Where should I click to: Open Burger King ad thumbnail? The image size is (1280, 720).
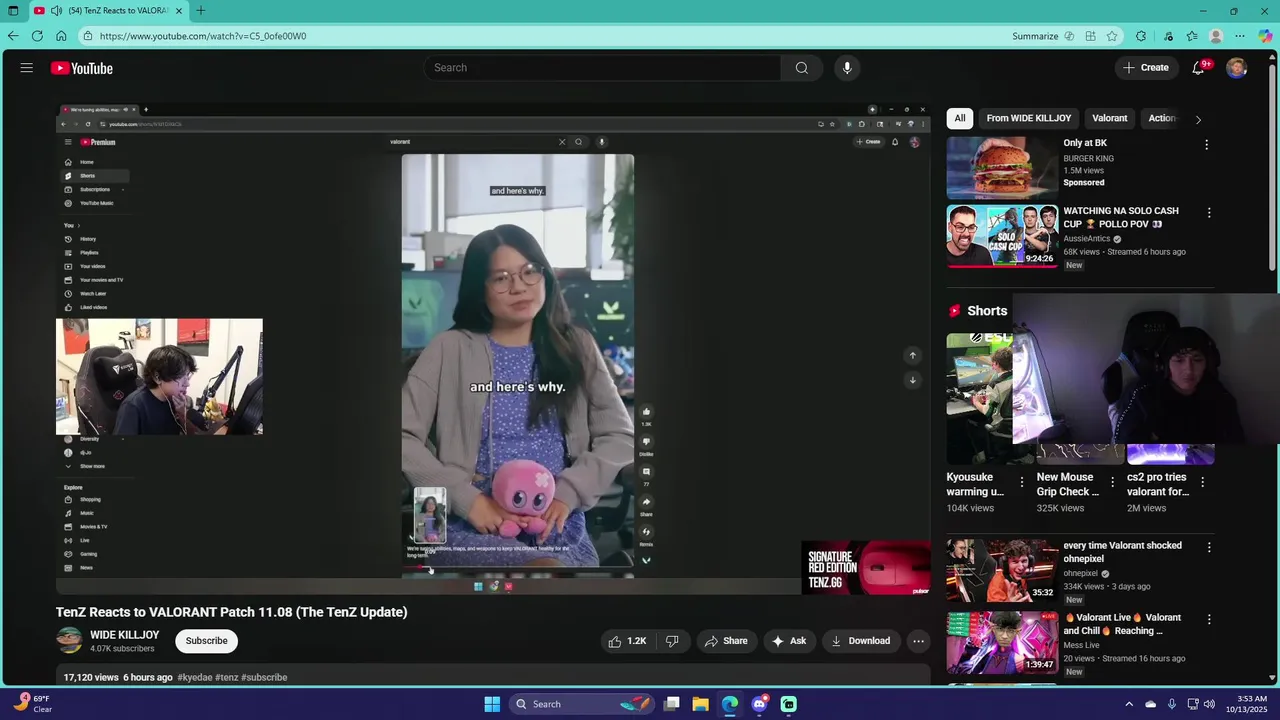tap(1002, 168)
